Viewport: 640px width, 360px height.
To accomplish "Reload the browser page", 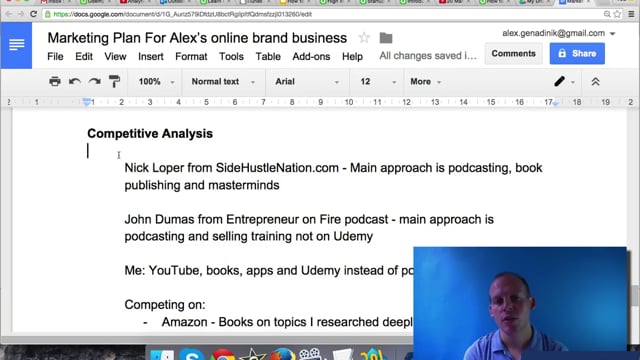I will click(x=33, y=14).
